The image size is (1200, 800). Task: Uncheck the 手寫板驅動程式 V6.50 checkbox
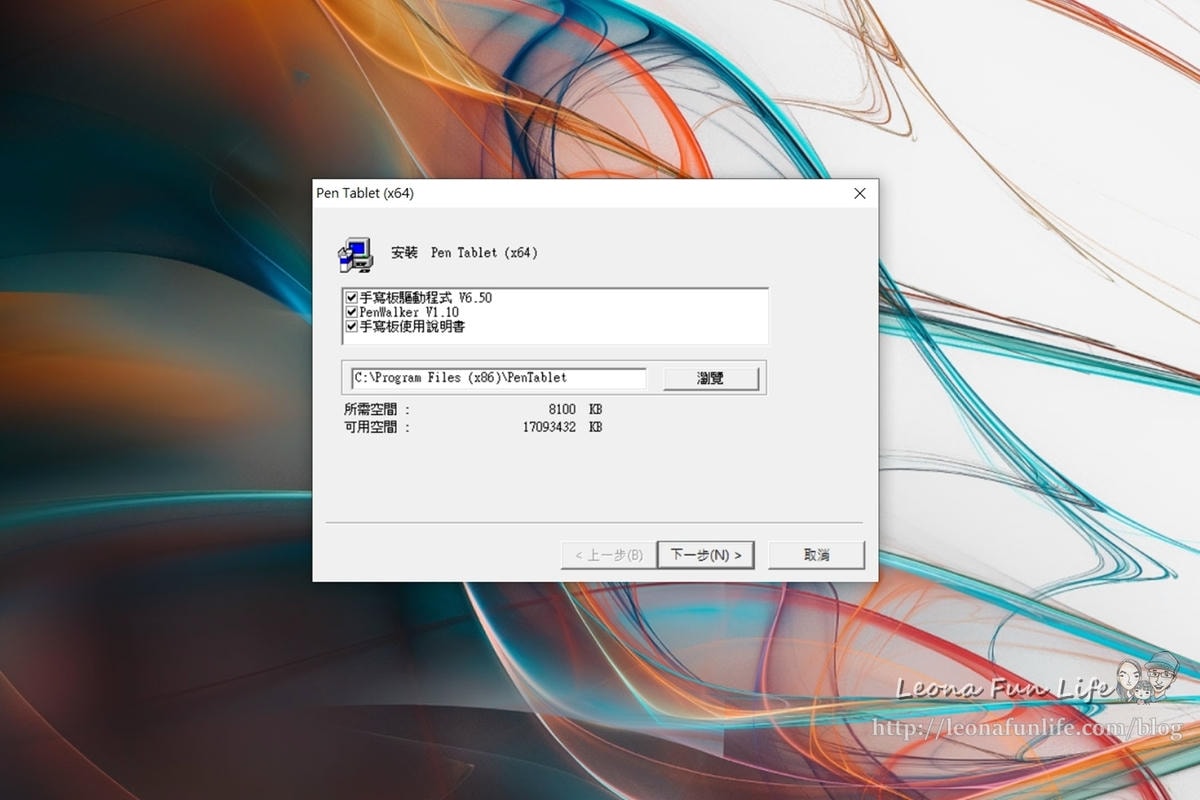coord(351,298)
